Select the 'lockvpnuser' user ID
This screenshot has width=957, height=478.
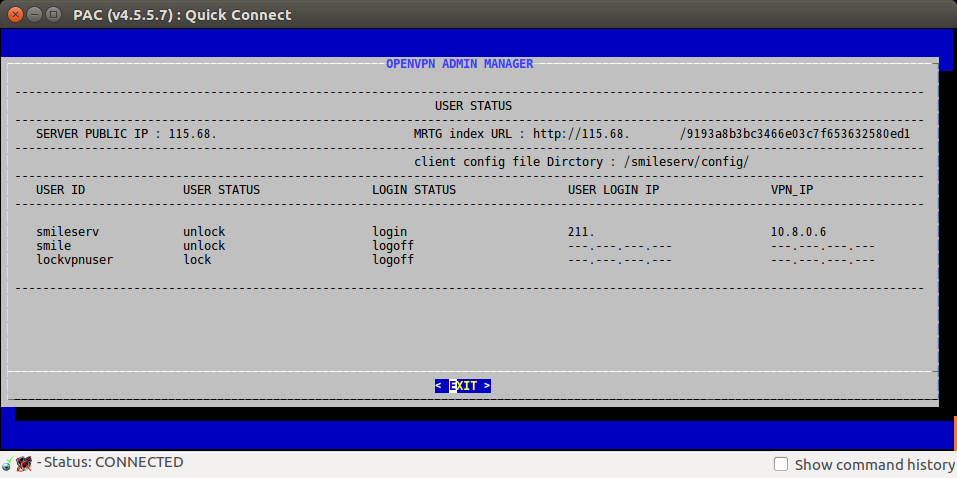74,260
